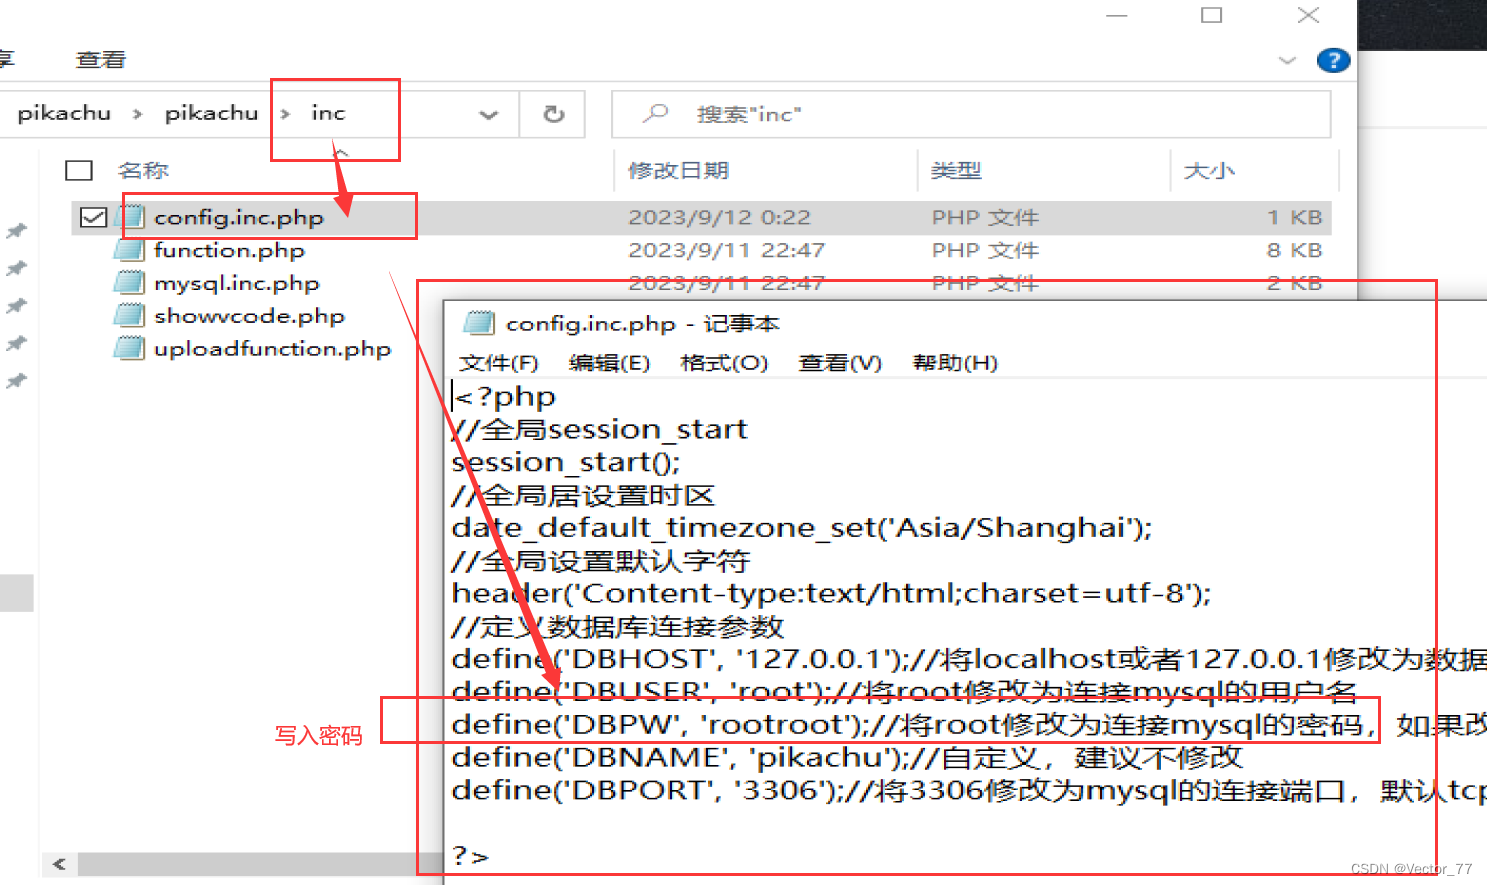Collapse the ribbon with the chevron arrow

pyautogui.click(x=1287, y=60)
